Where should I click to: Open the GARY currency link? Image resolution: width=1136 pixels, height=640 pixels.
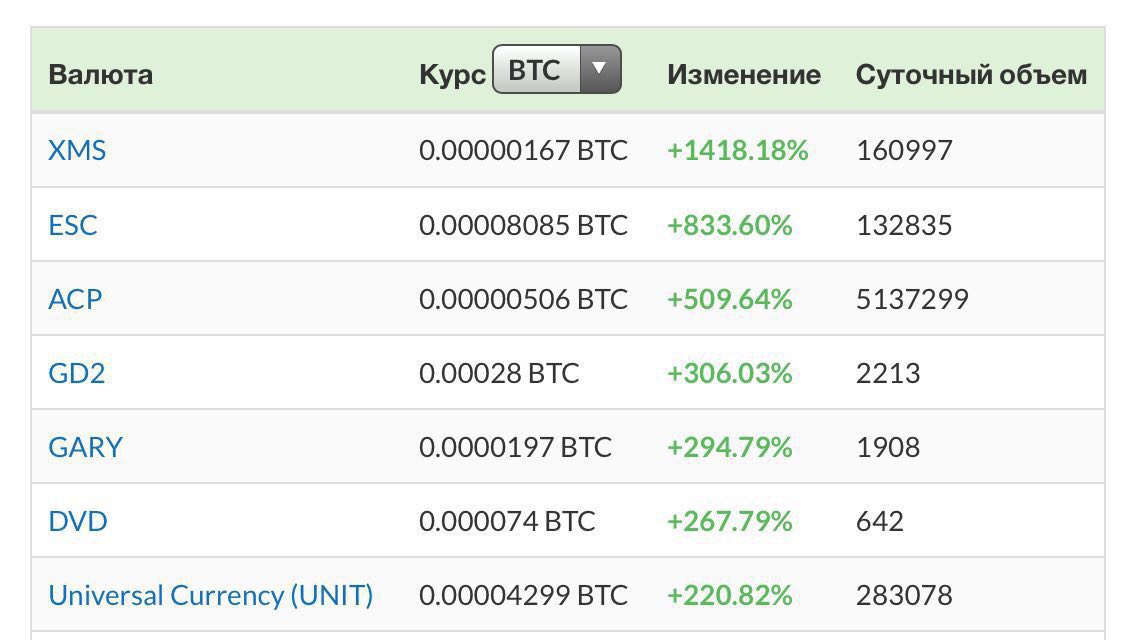(x=85, y=446)
